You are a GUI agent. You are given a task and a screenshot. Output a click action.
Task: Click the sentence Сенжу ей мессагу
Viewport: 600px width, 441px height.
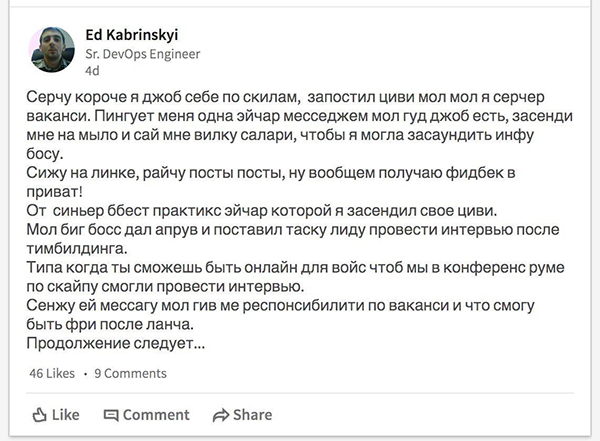280,315
